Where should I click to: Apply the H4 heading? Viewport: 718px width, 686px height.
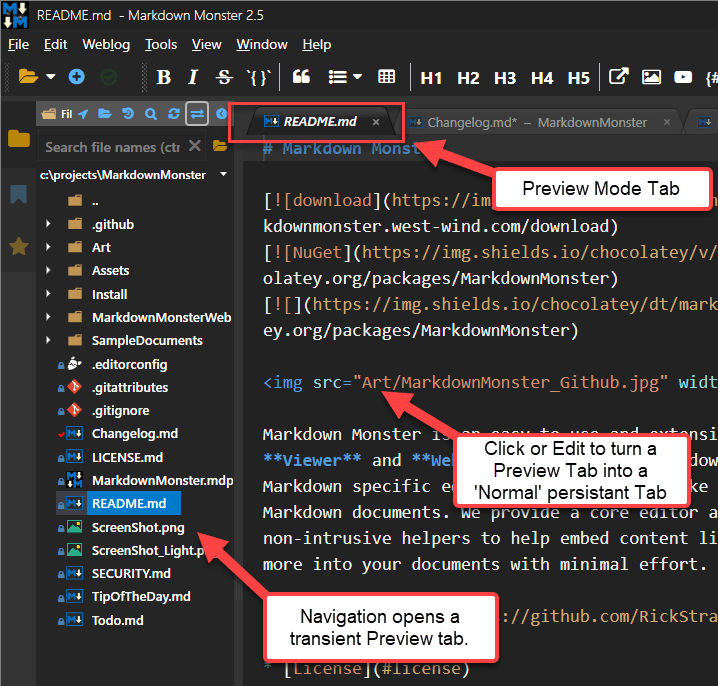(542, 78)
